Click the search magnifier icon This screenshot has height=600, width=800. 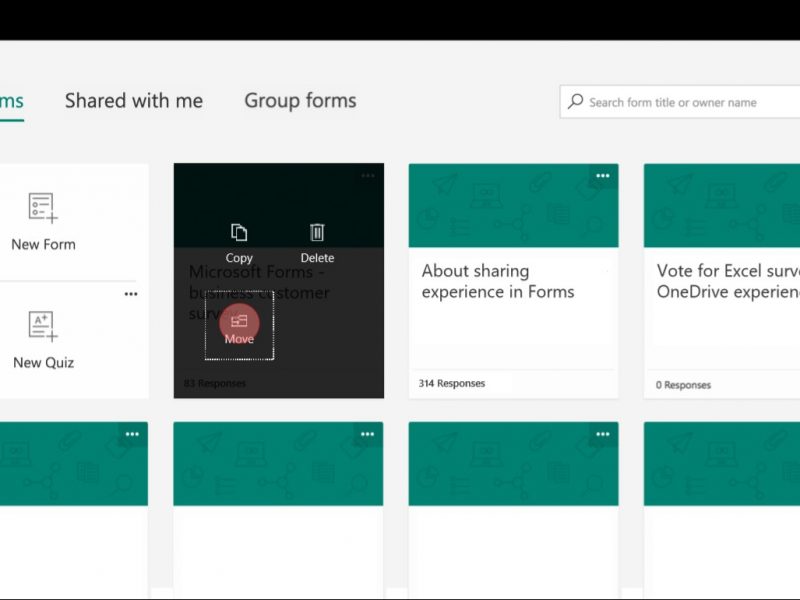576,102
